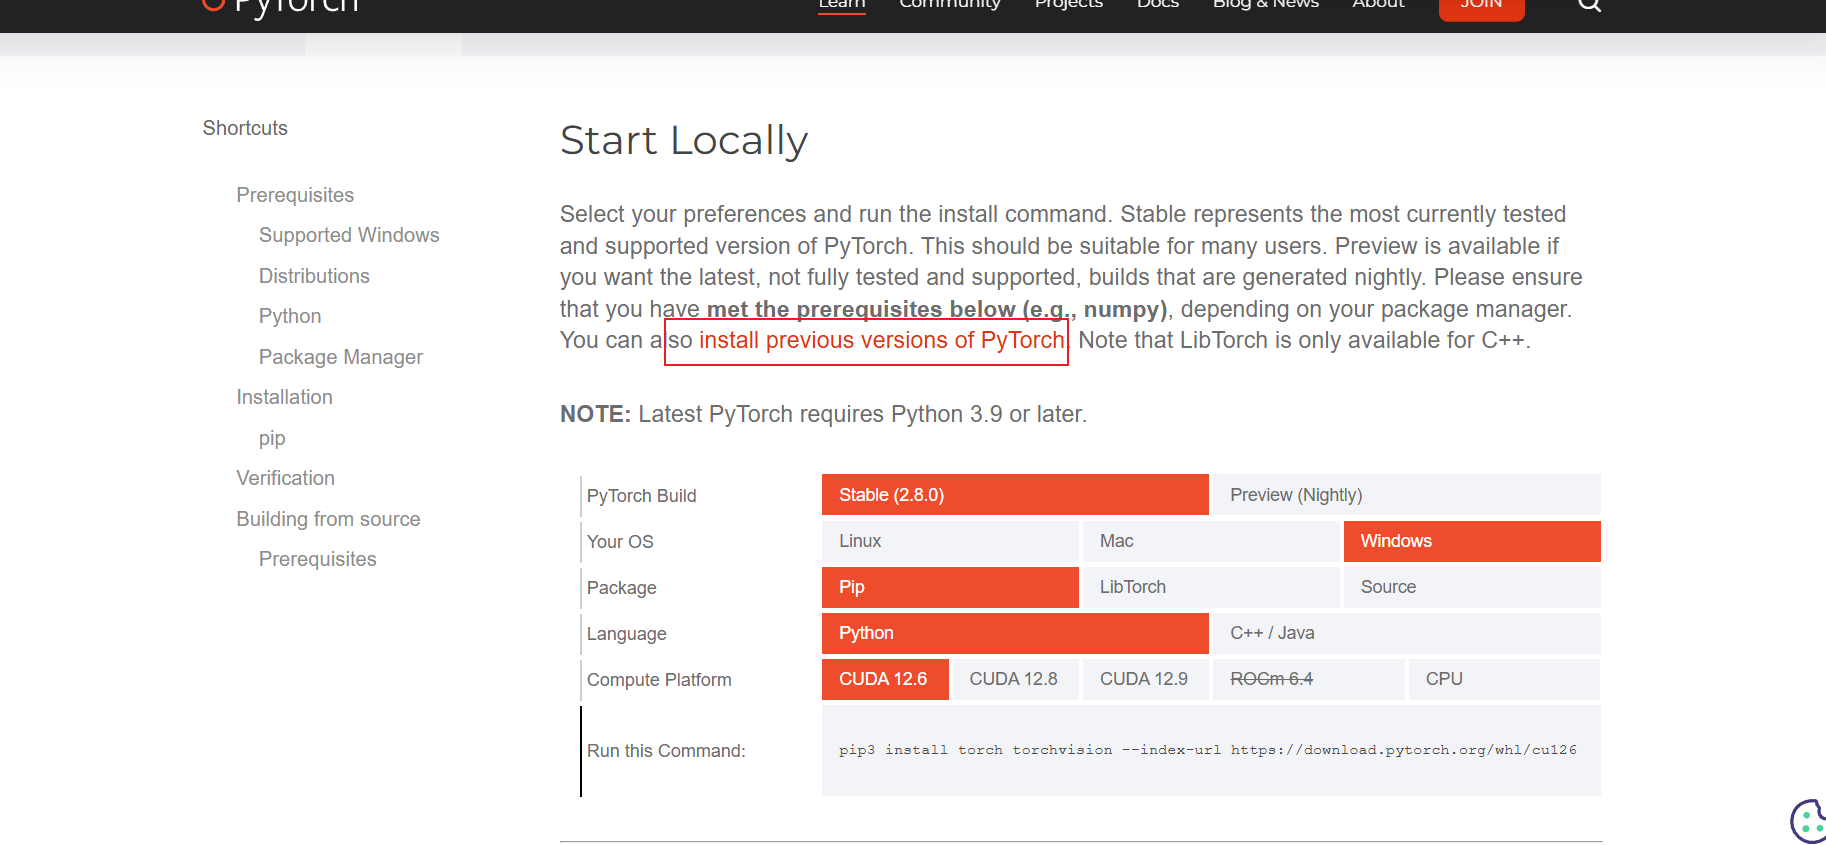
Task: Jump to Supported Windows shortcut
Action: (349, 235)
